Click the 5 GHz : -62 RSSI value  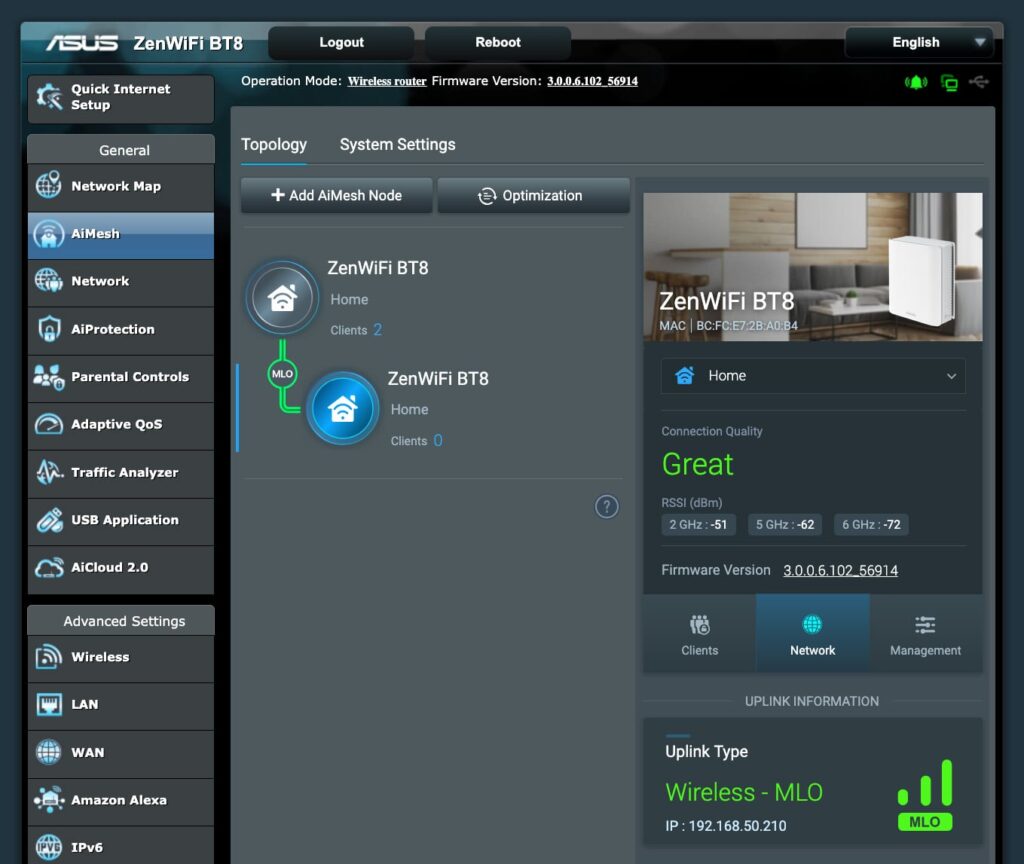click(x=785, y=524)
